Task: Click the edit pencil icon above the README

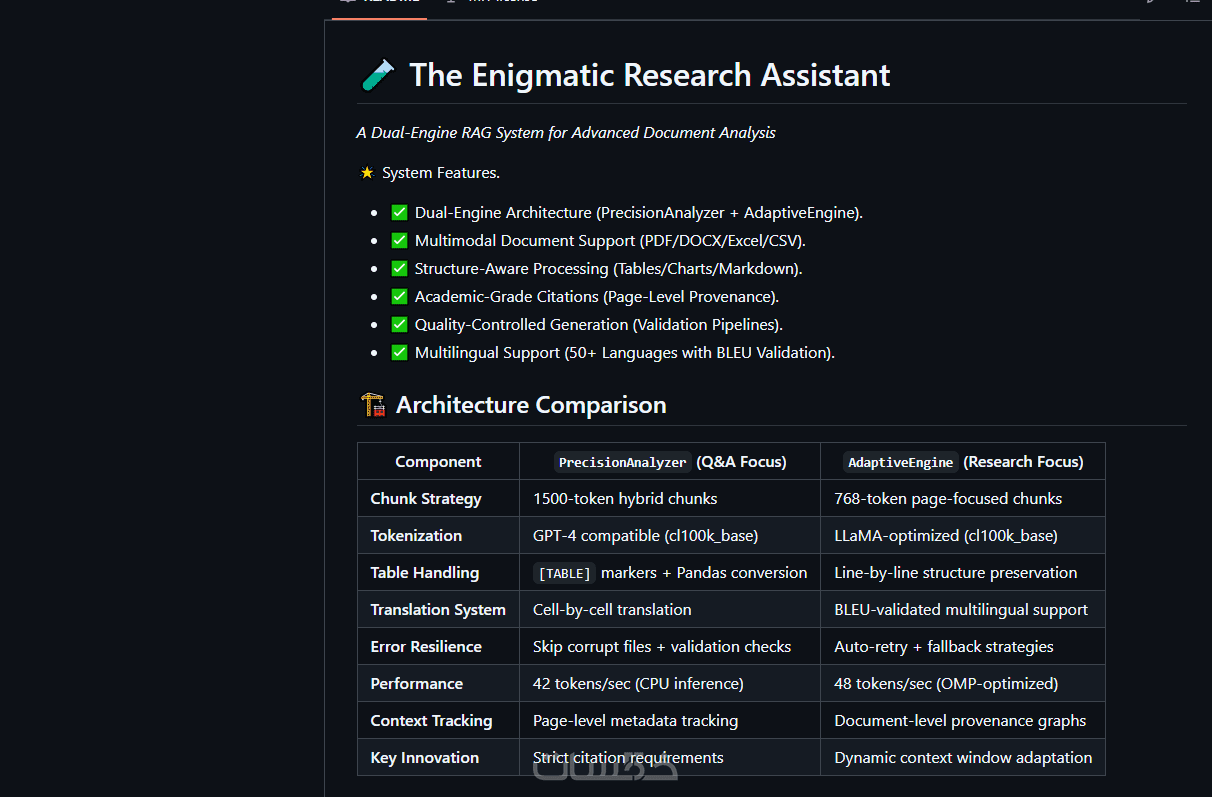Action: pyautogui.click(x=1152, y=3)
